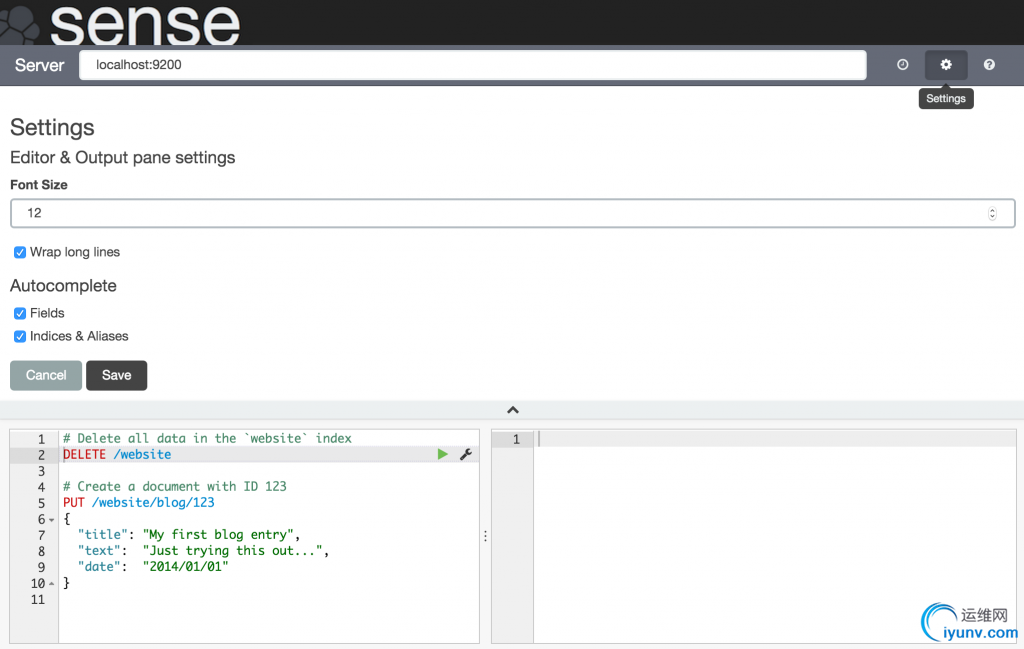
Task: Click the Settings gear icon
Action: tap(946, 65)
